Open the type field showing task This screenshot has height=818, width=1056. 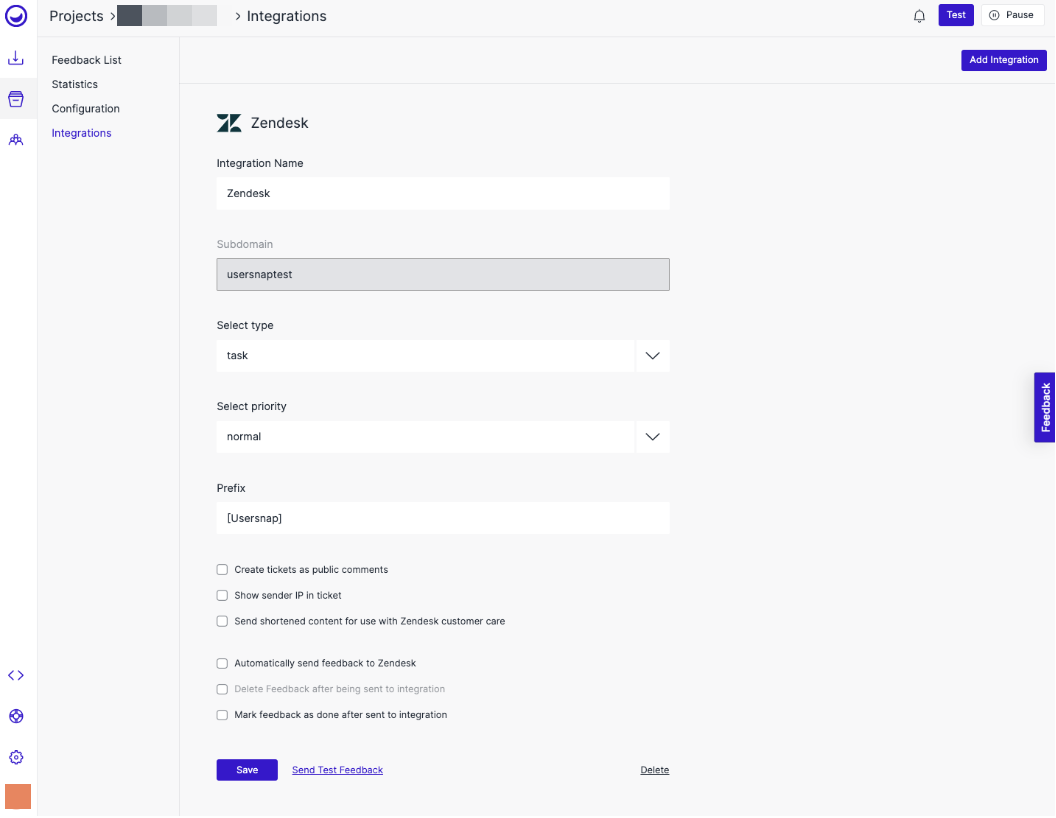(x=426, y=355)
